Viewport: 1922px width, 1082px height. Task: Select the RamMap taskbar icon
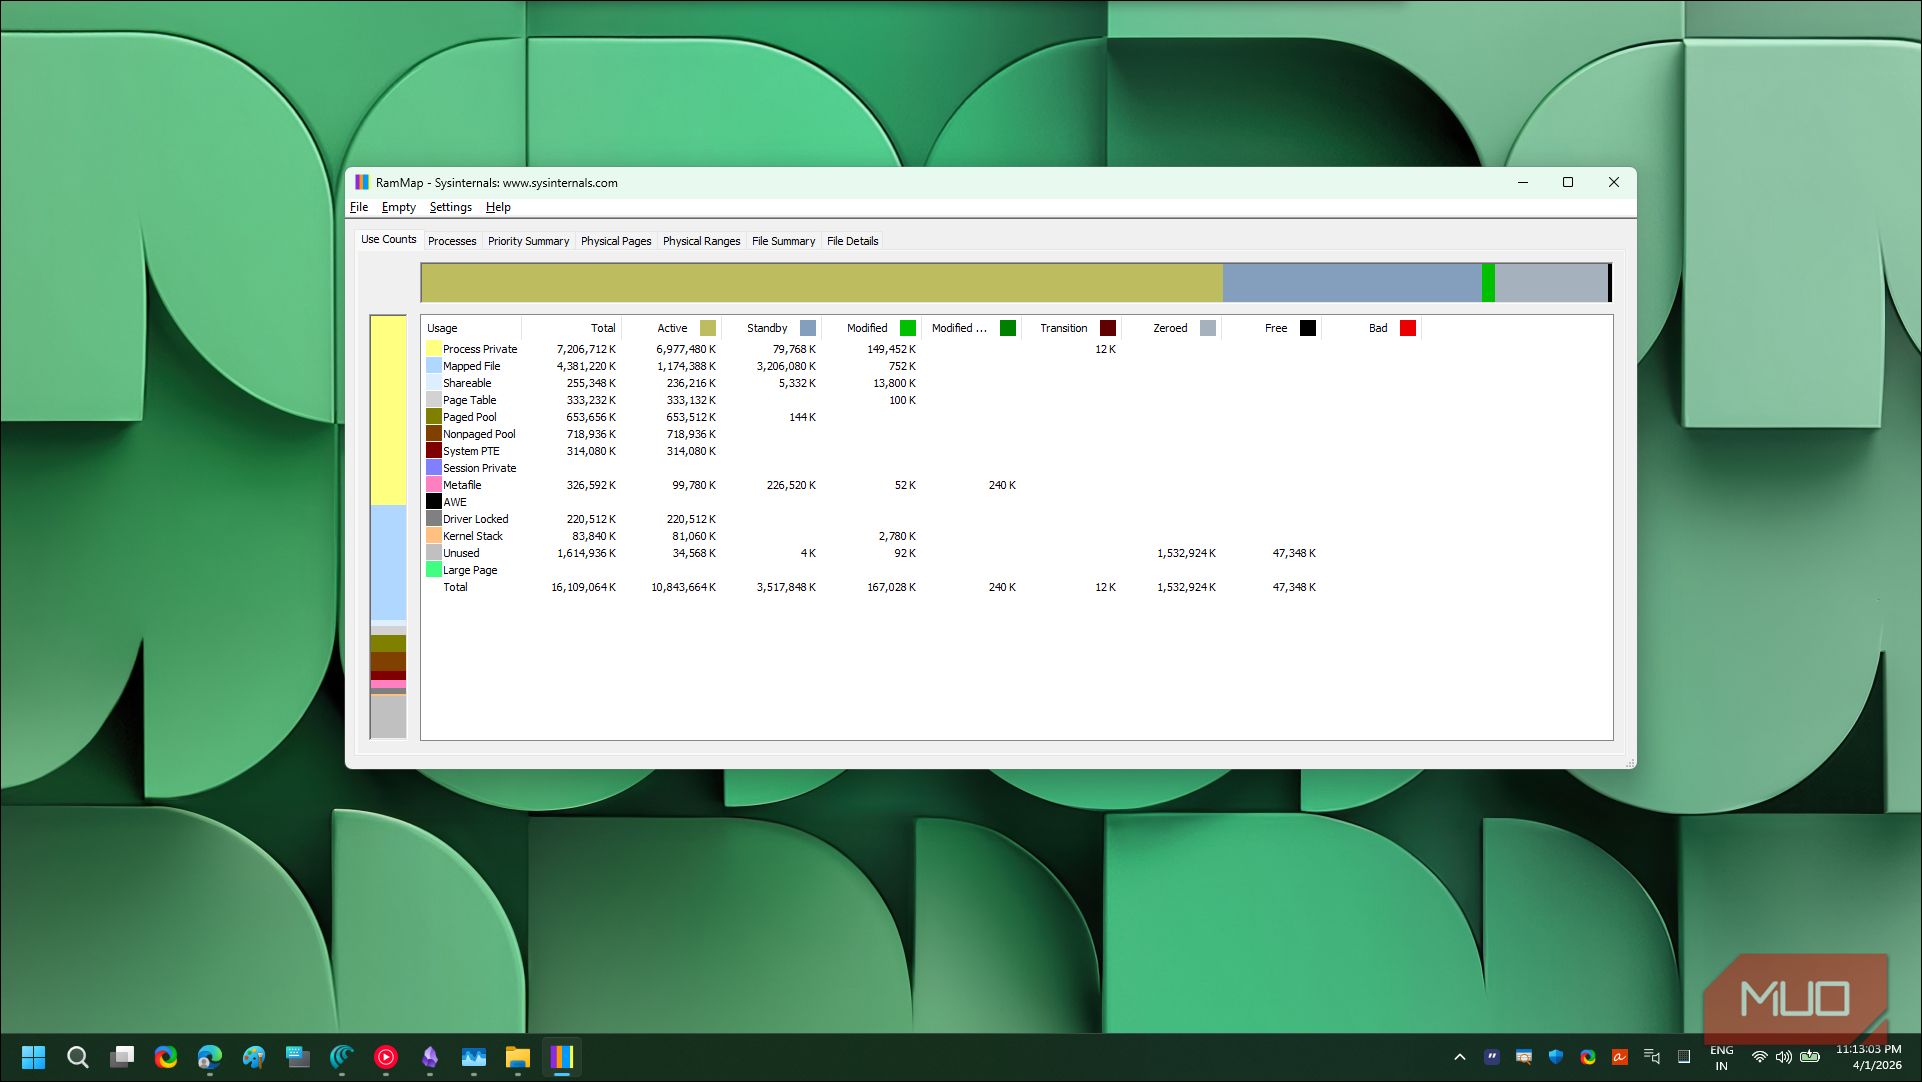562,1057
